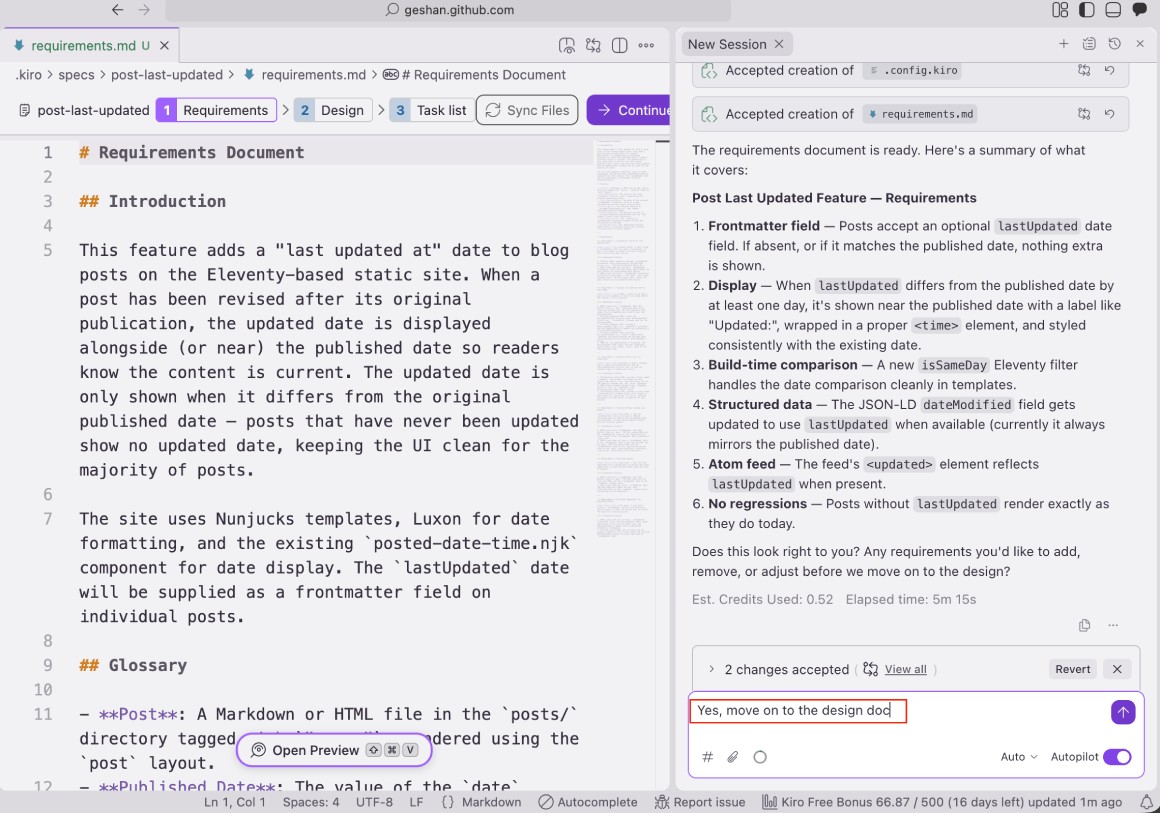Send the message with purple arrow button

(x=1123, y=712)
